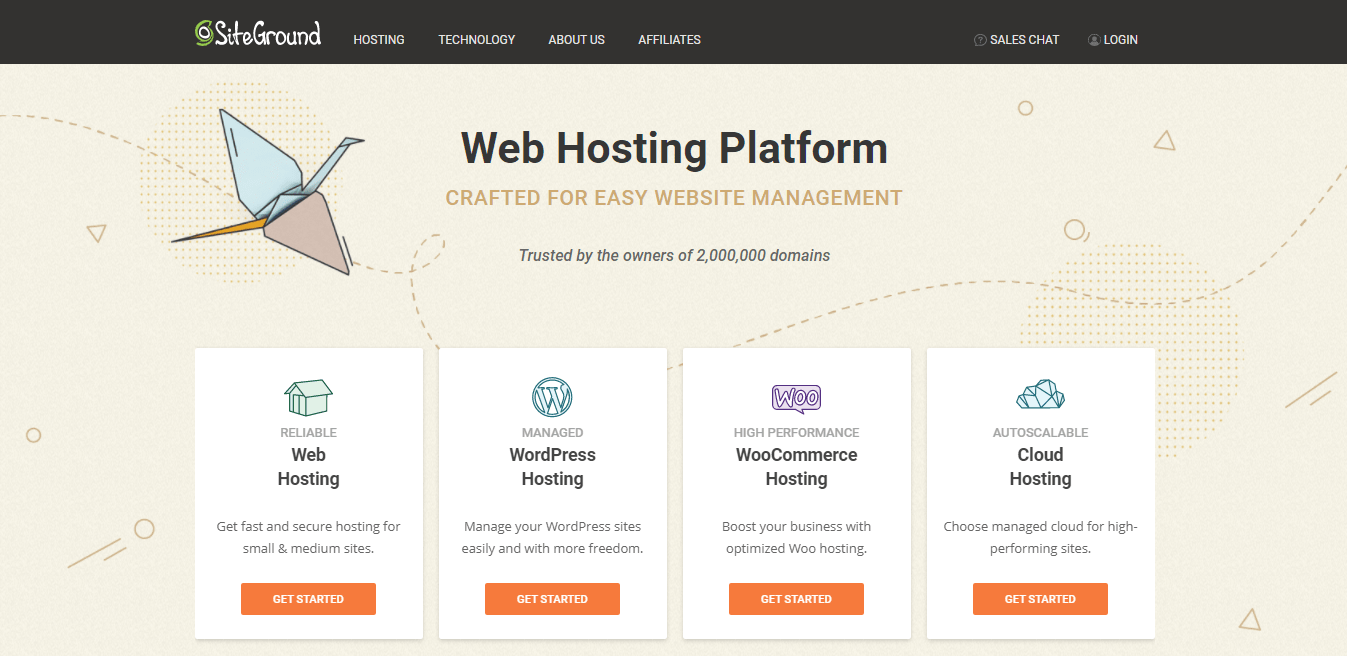Screen dimensions: 1347x656
Task: Click 'Crafted for easy website management' subtitle
Action: 674,198
